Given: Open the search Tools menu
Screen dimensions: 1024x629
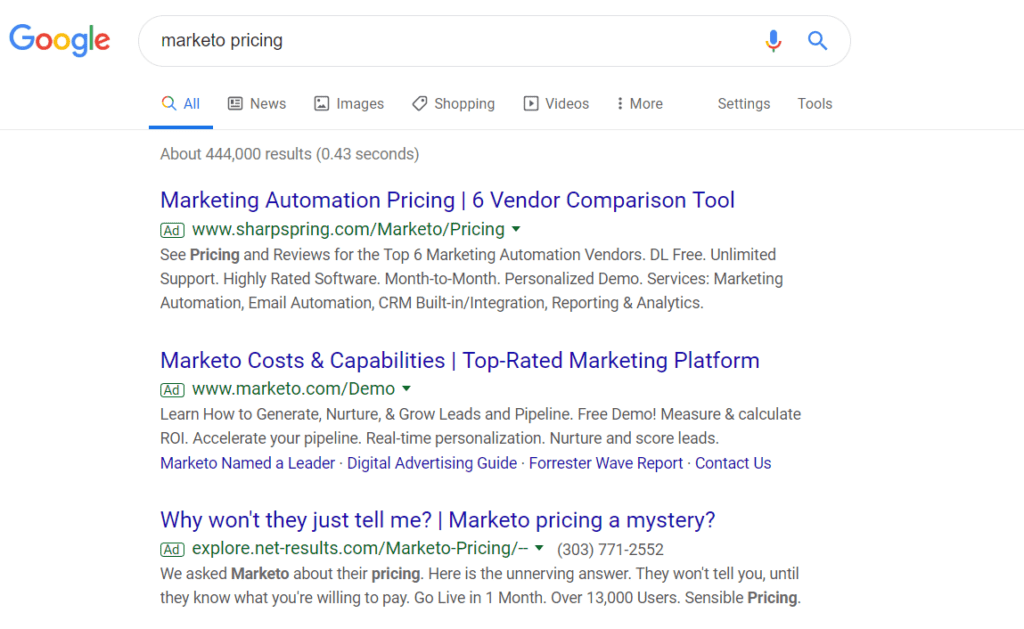Looking at the screenshot, I should coord(814,103).
